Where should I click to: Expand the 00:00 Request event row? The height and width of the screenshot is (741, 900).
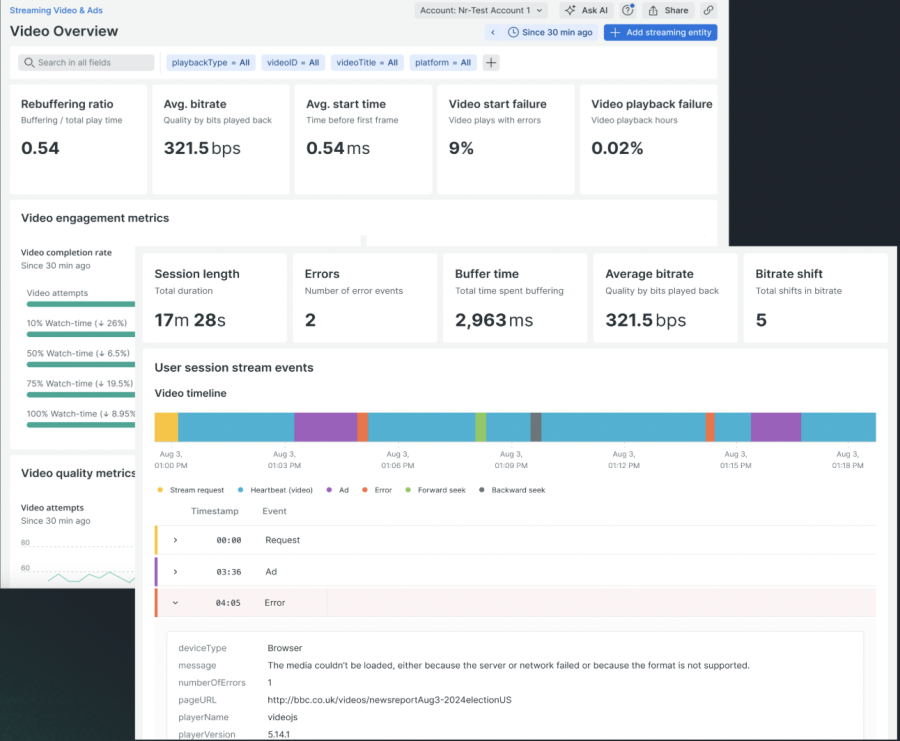[175, 540]
